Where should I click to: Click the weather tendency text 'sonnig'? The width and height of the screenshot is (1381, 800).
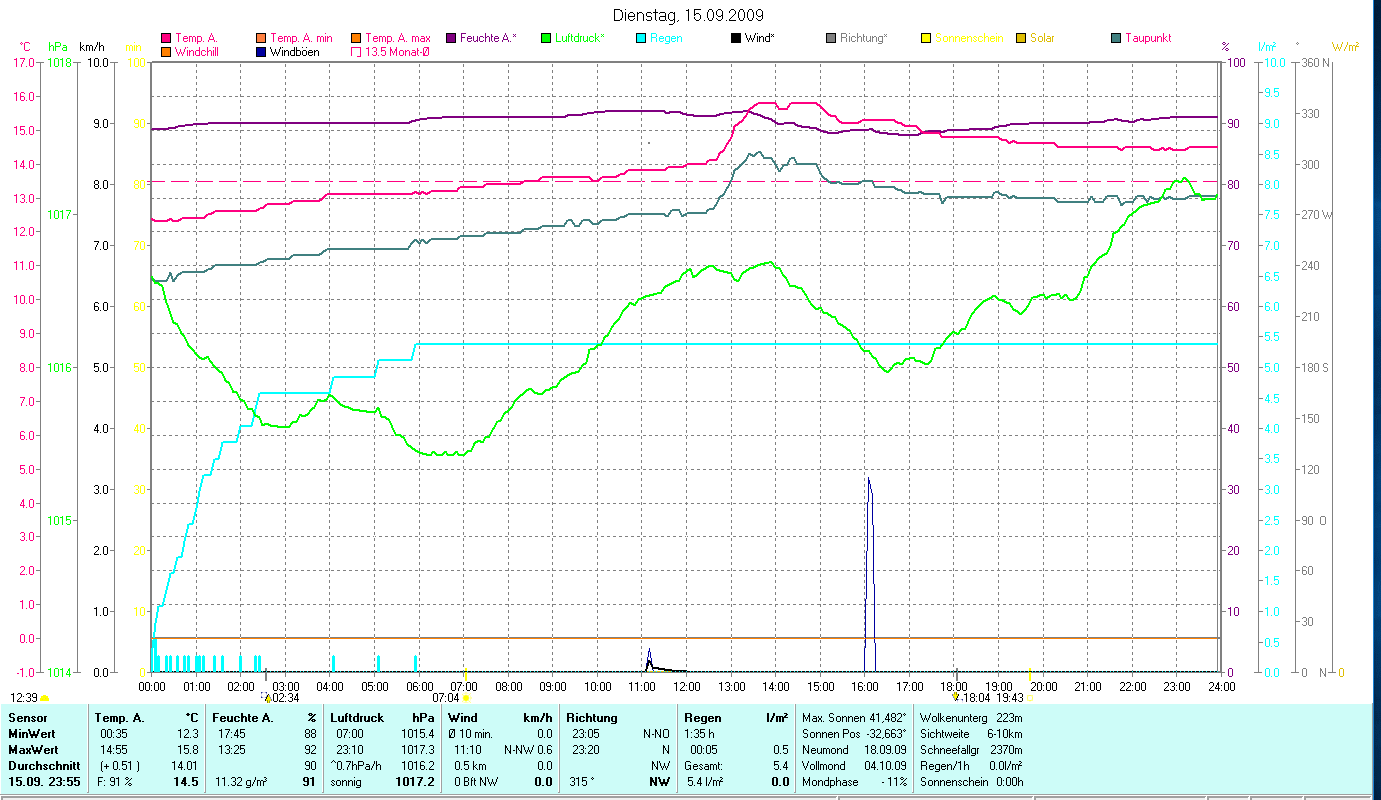[346, 782]
